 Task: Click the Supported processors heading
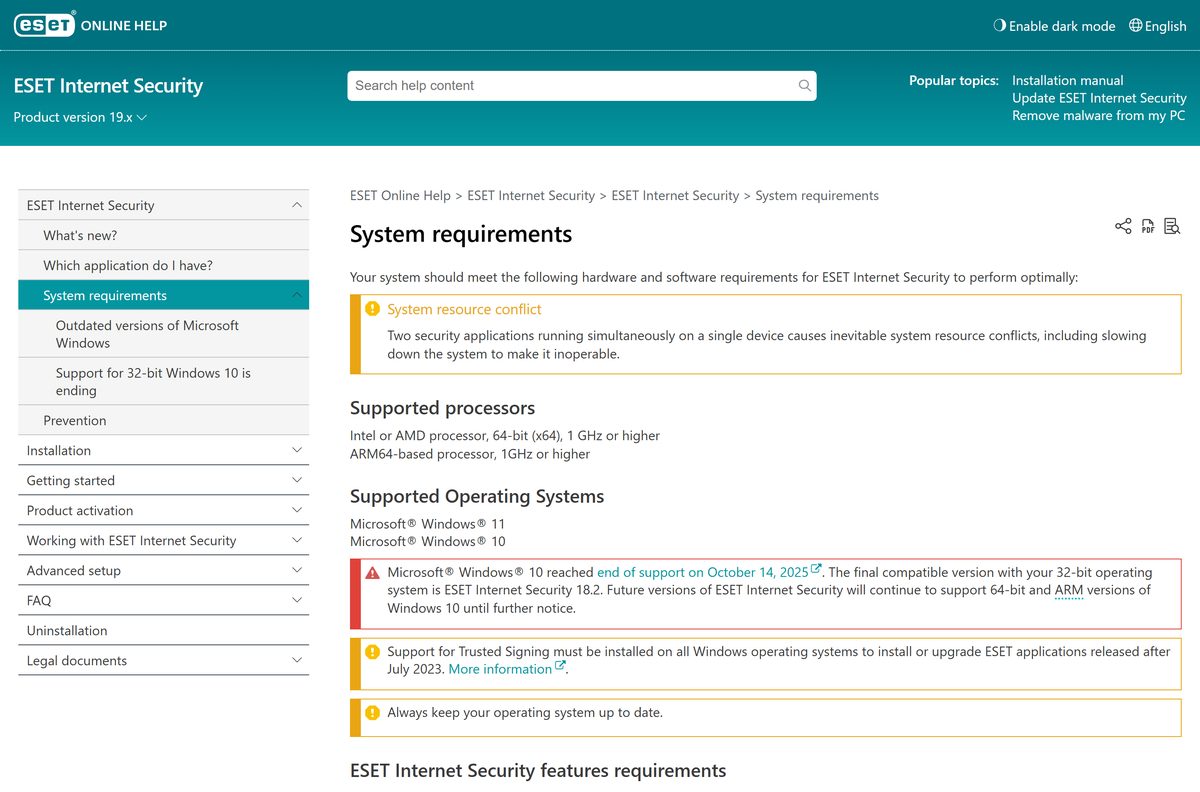click(x=442, y=408)
